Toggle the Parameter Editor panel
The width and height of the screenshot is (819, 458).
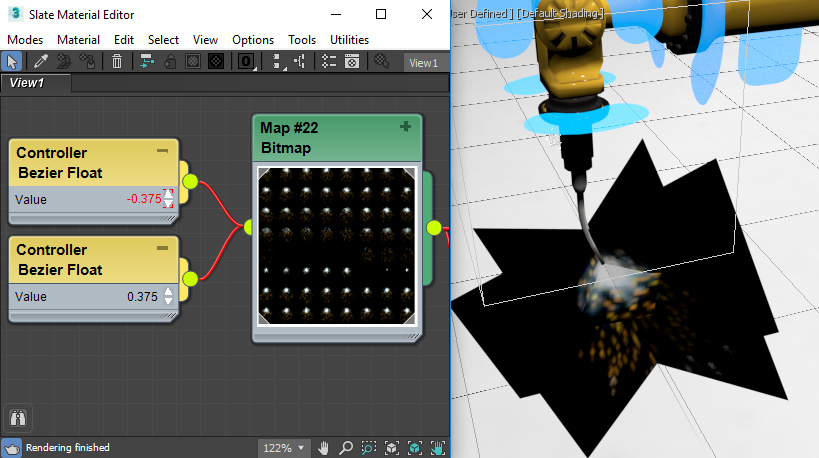[352, 62]
